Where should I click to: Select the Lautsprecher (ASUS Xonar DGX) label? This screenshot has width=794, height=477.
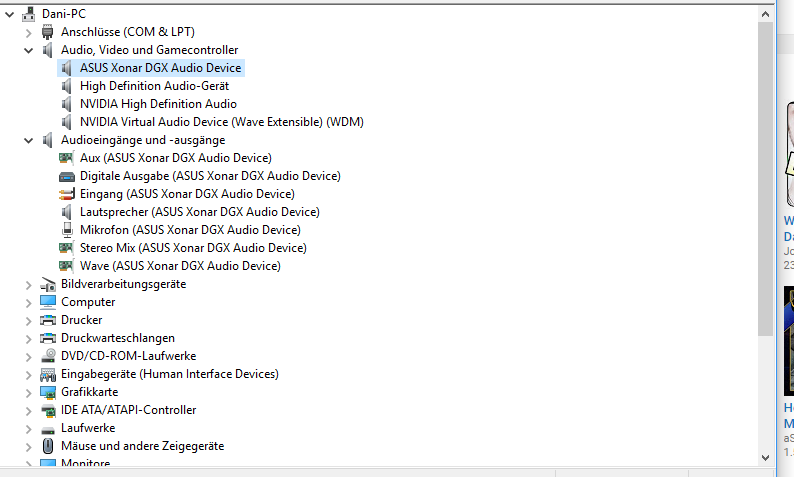[x=200, y=212]
